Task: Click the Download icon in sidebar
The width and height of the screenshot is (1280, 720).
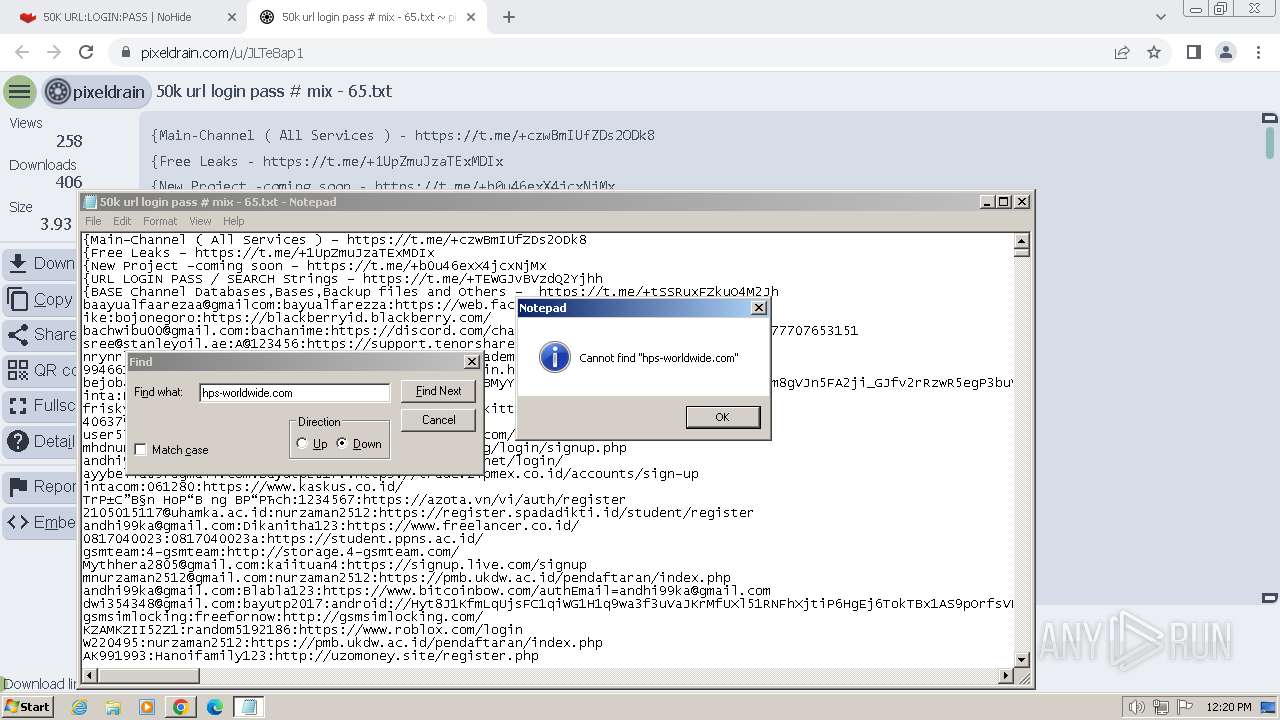Action: click(18, 263)
